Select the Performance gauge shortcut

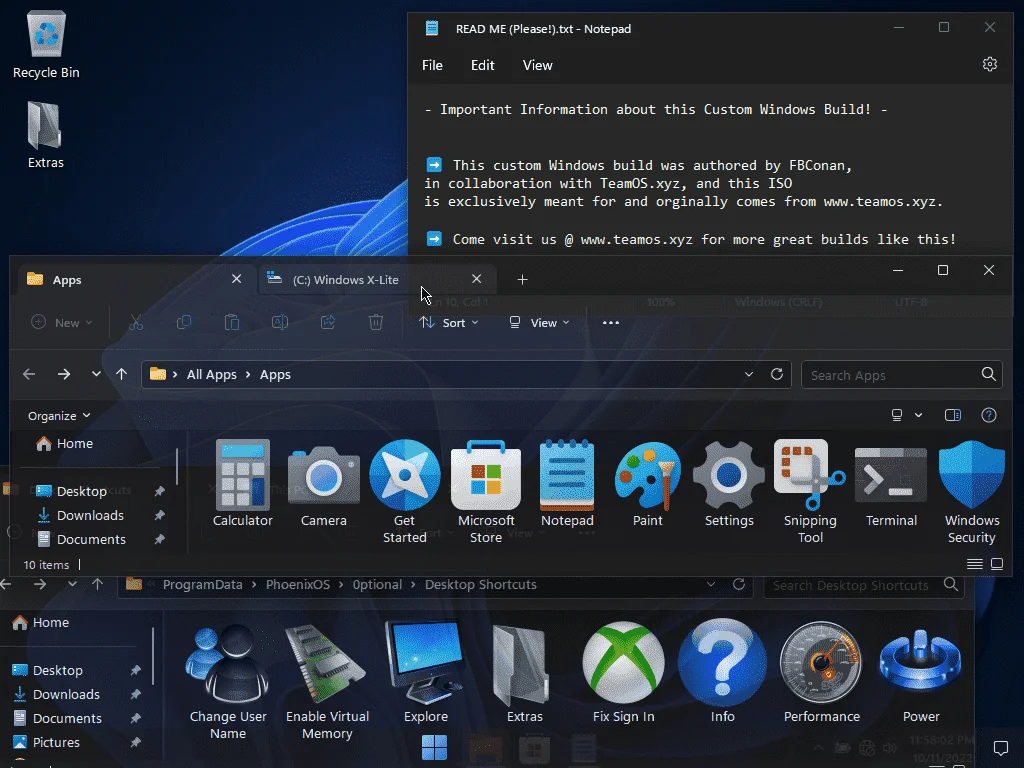coord(822,672)
